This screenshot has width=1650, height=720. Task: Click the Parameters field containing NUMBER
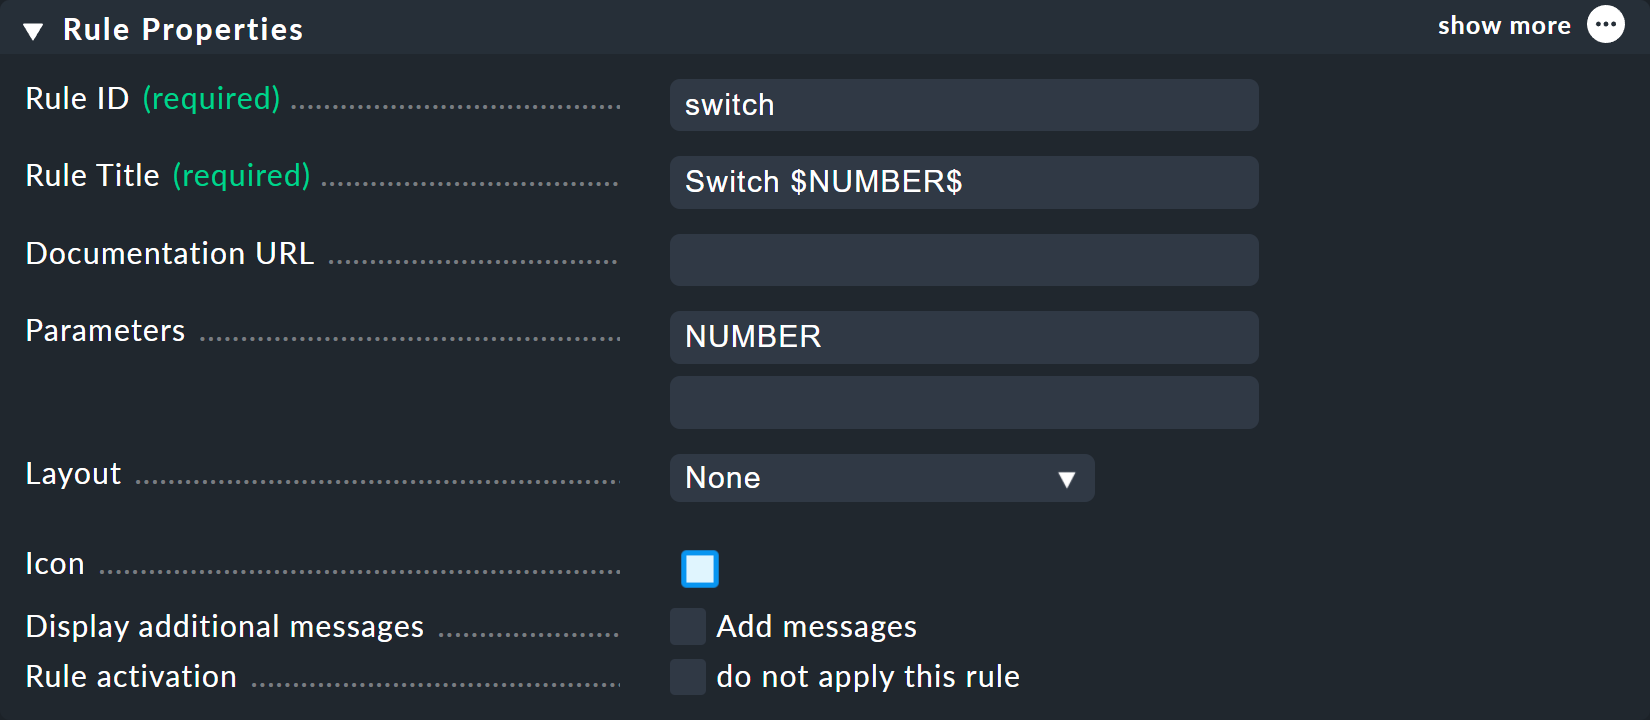[962, 337]
